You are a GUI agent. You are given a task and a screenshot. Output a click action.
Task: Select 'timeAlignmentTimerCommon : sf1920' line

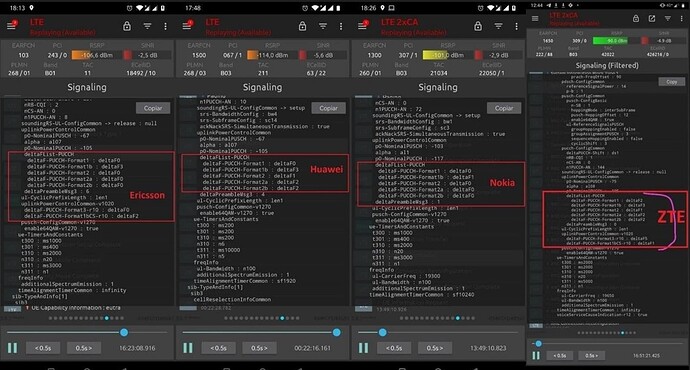coord(245,281)
